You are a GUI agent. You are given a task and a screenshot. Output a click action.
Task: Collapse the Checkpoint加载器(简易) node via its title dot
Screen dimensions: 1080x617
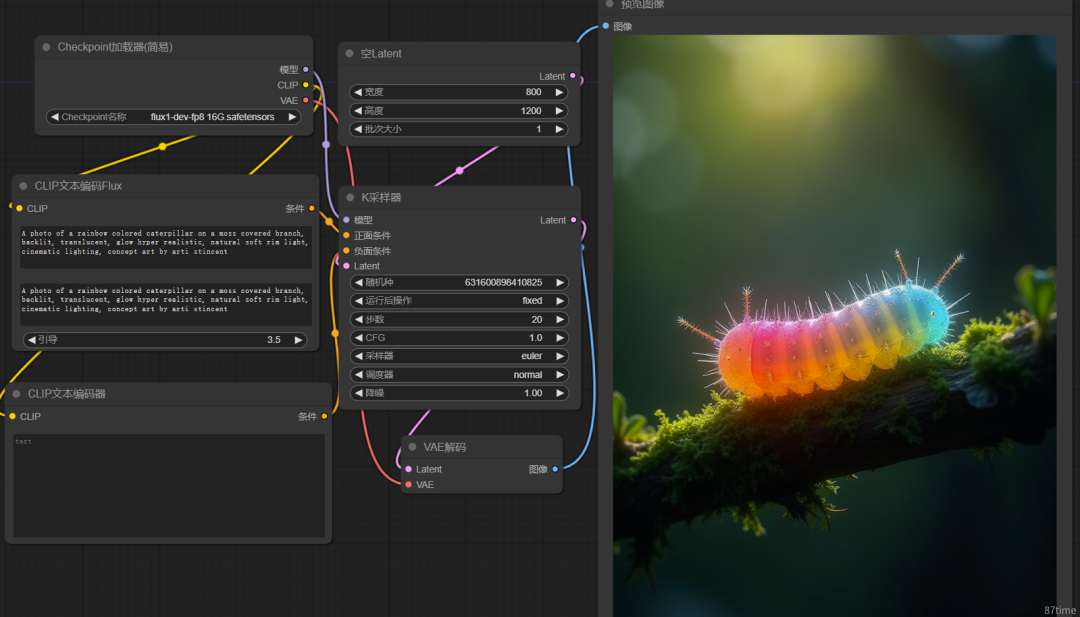click(x=46, y=48)
